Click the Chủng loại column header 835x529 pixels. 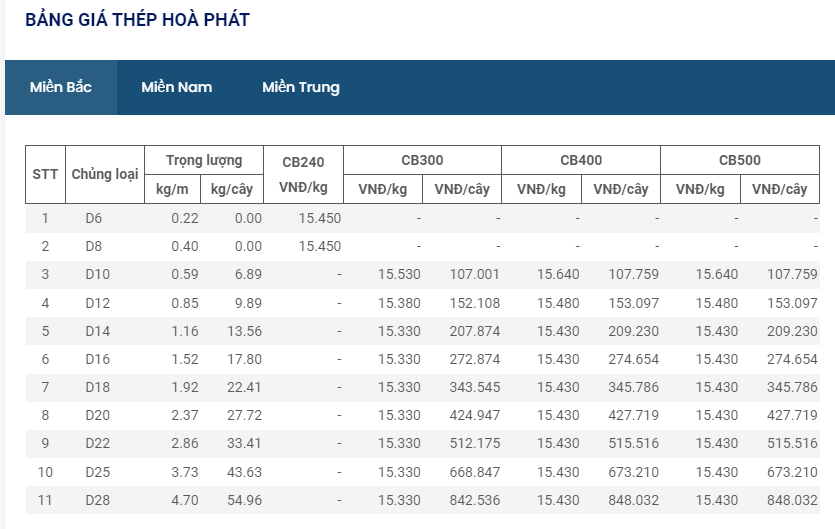(x=105, y=174)
